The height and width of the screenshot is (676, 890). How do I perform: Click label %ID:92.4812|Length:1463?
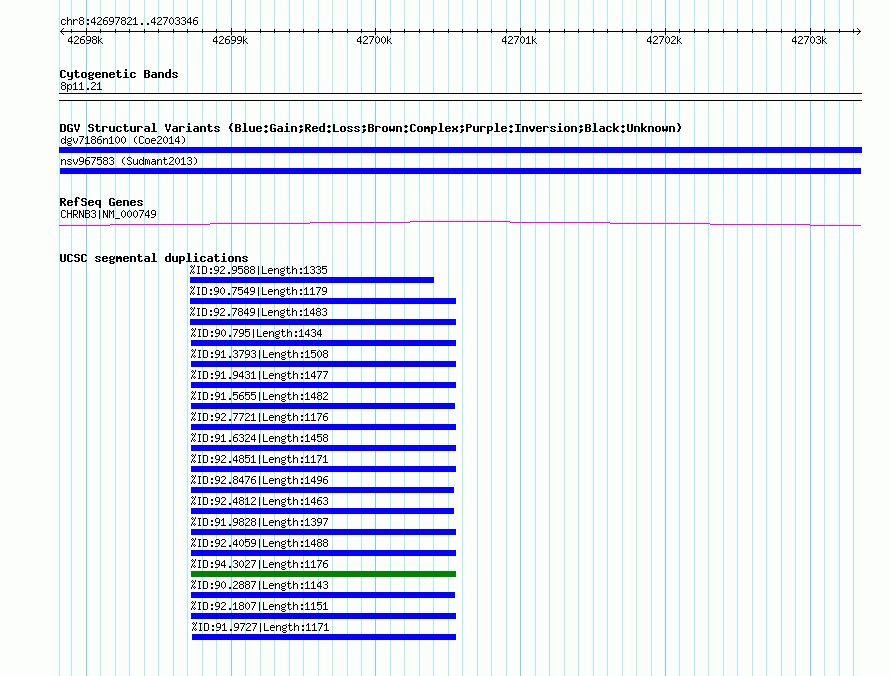(x=259, y=501)
